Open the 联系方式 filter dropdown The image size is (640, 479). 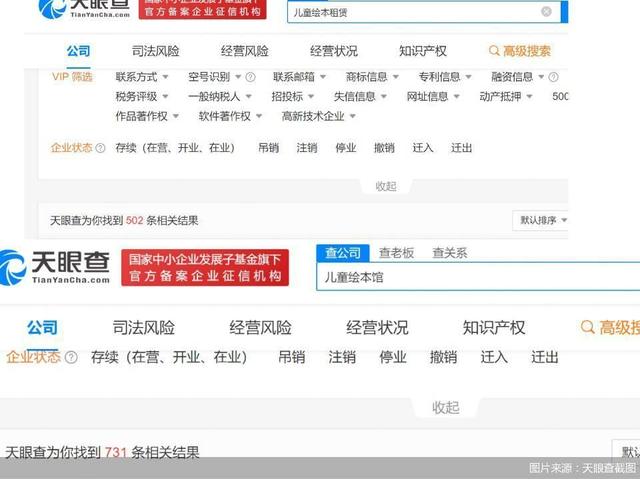click(x=142, y=77)
